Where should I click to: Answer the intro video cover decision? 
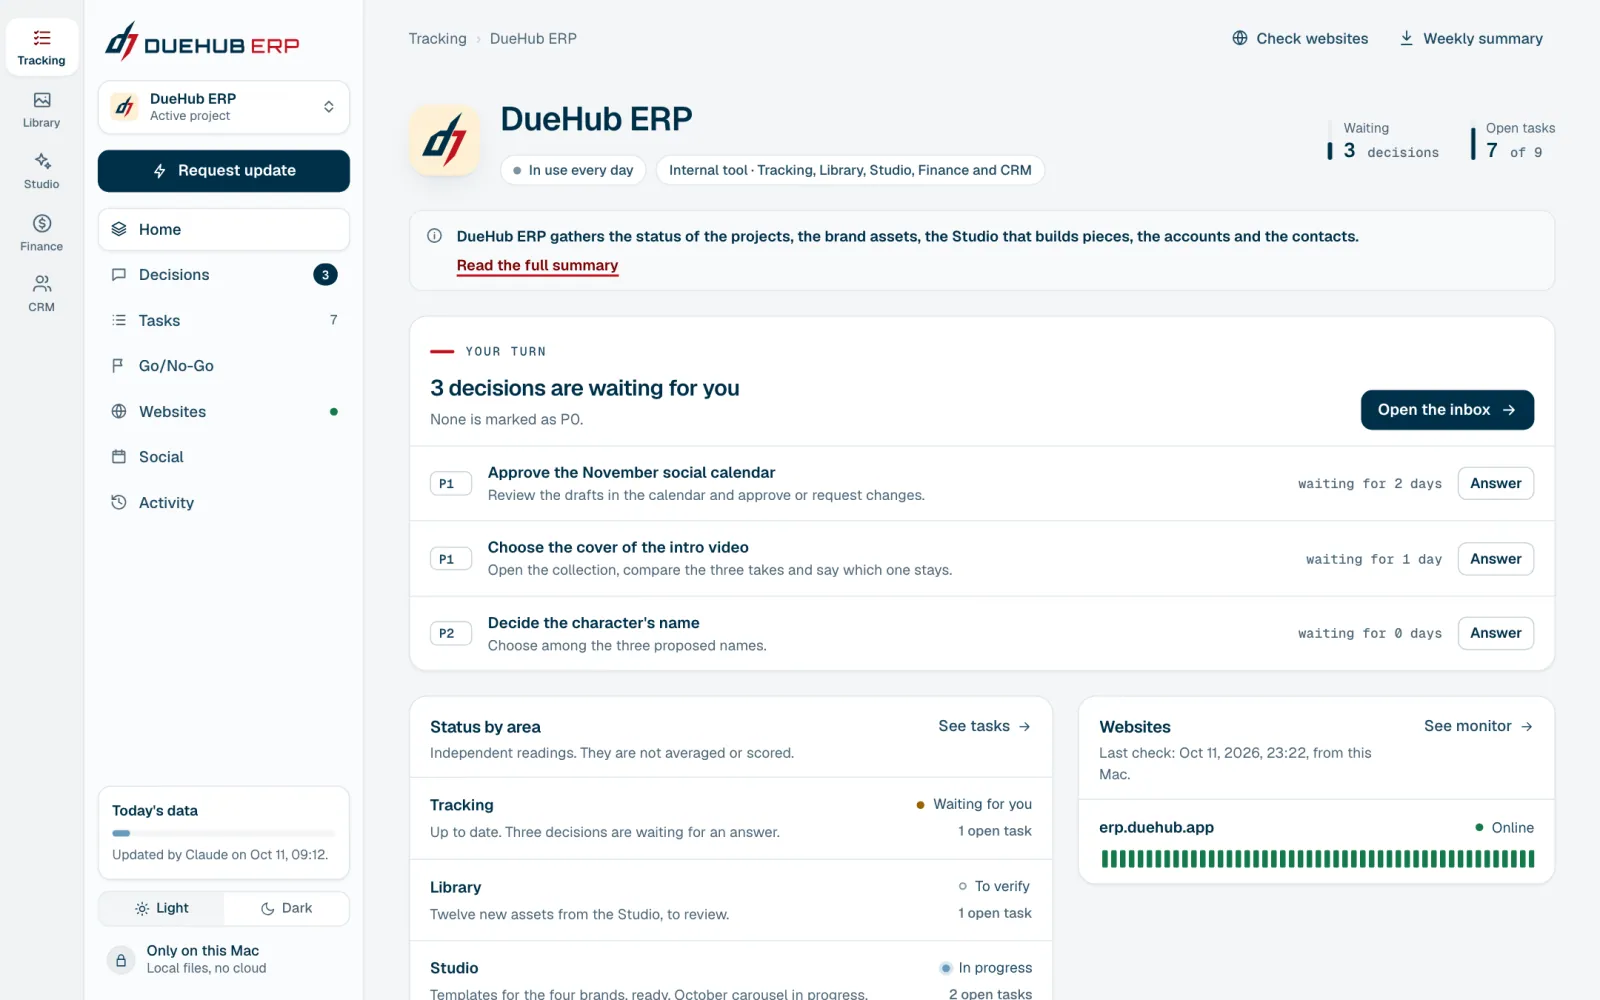click(1495, 559)
